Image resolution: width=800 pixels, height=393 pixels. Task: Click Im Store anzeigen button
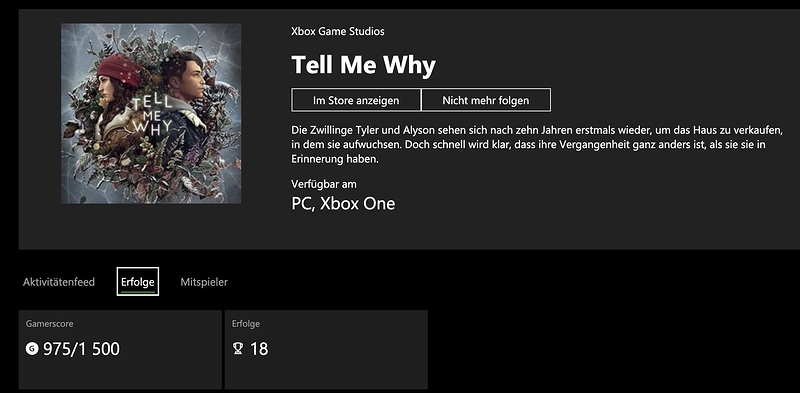point(356,100)
